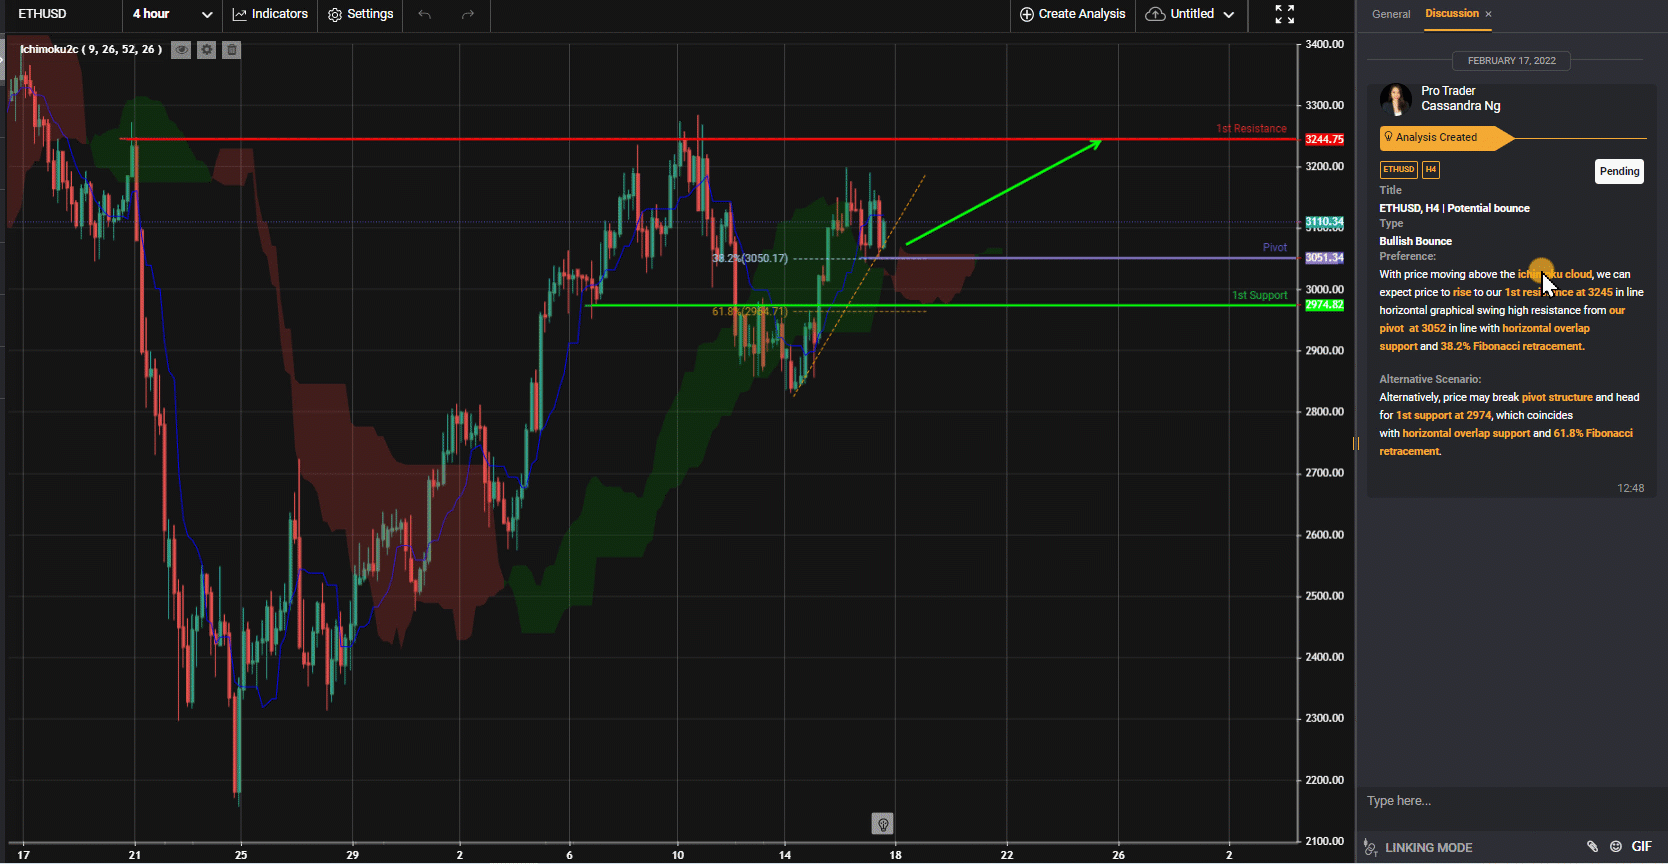Toggle Linking Mode
The height and width of the screenshot is (864, 1668).
point(1419,847)
